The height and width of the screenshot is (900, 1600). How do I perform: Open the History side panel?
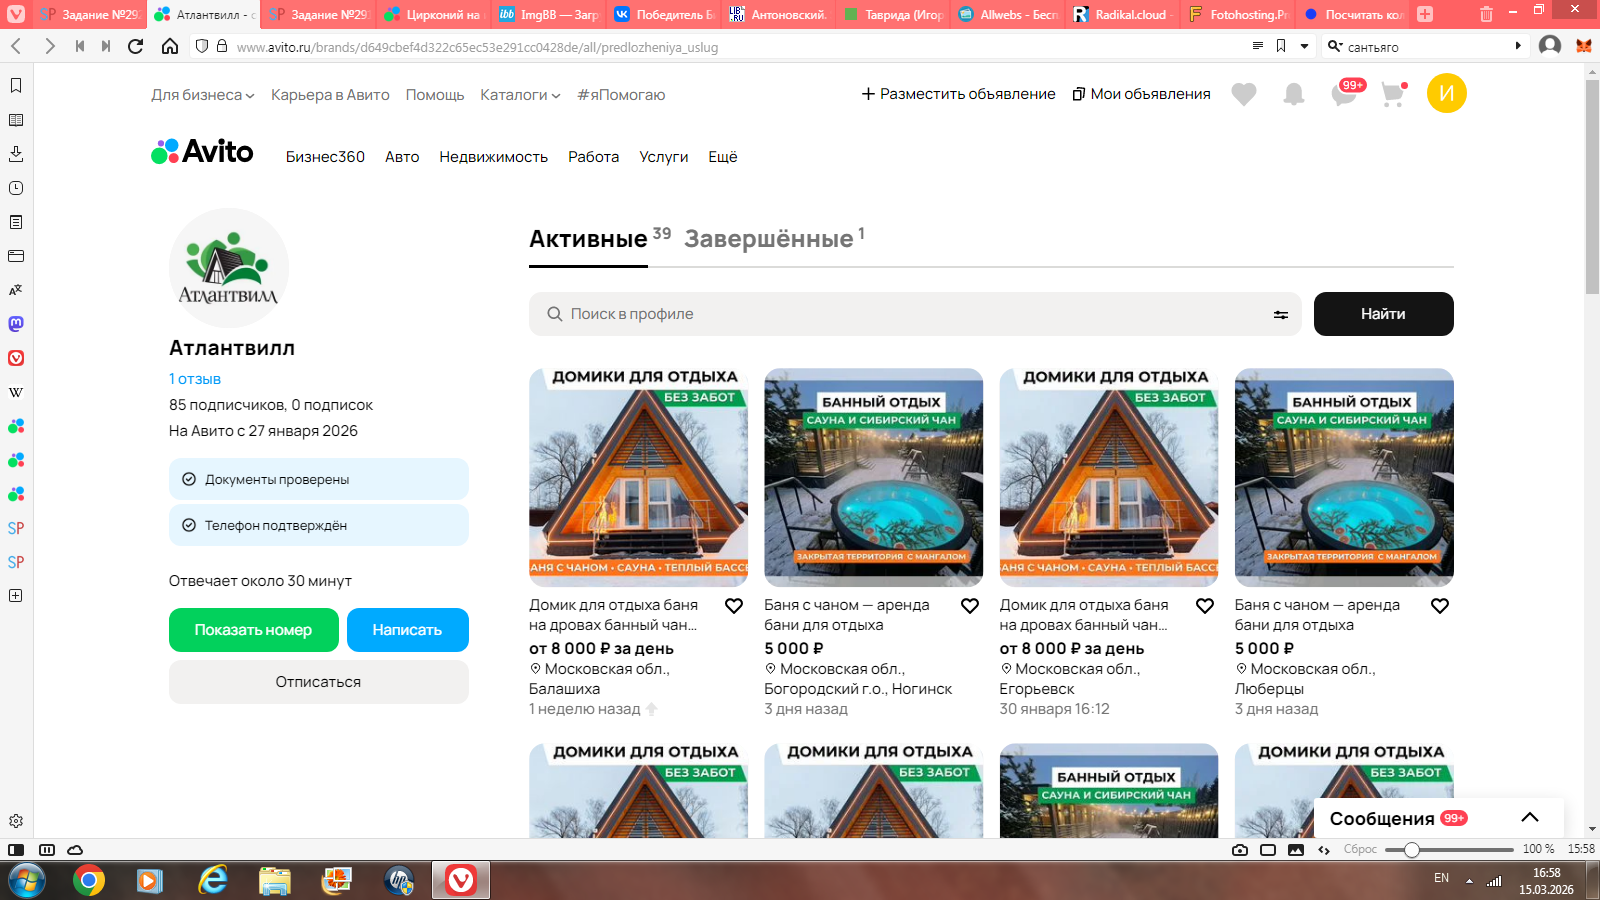tap(16, 188)
